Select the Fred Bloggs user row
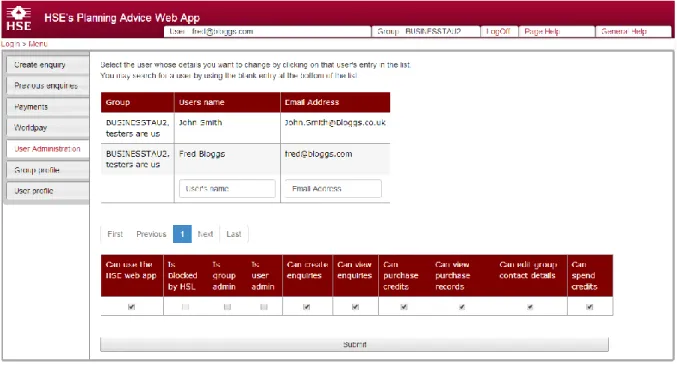 [245, 159]
